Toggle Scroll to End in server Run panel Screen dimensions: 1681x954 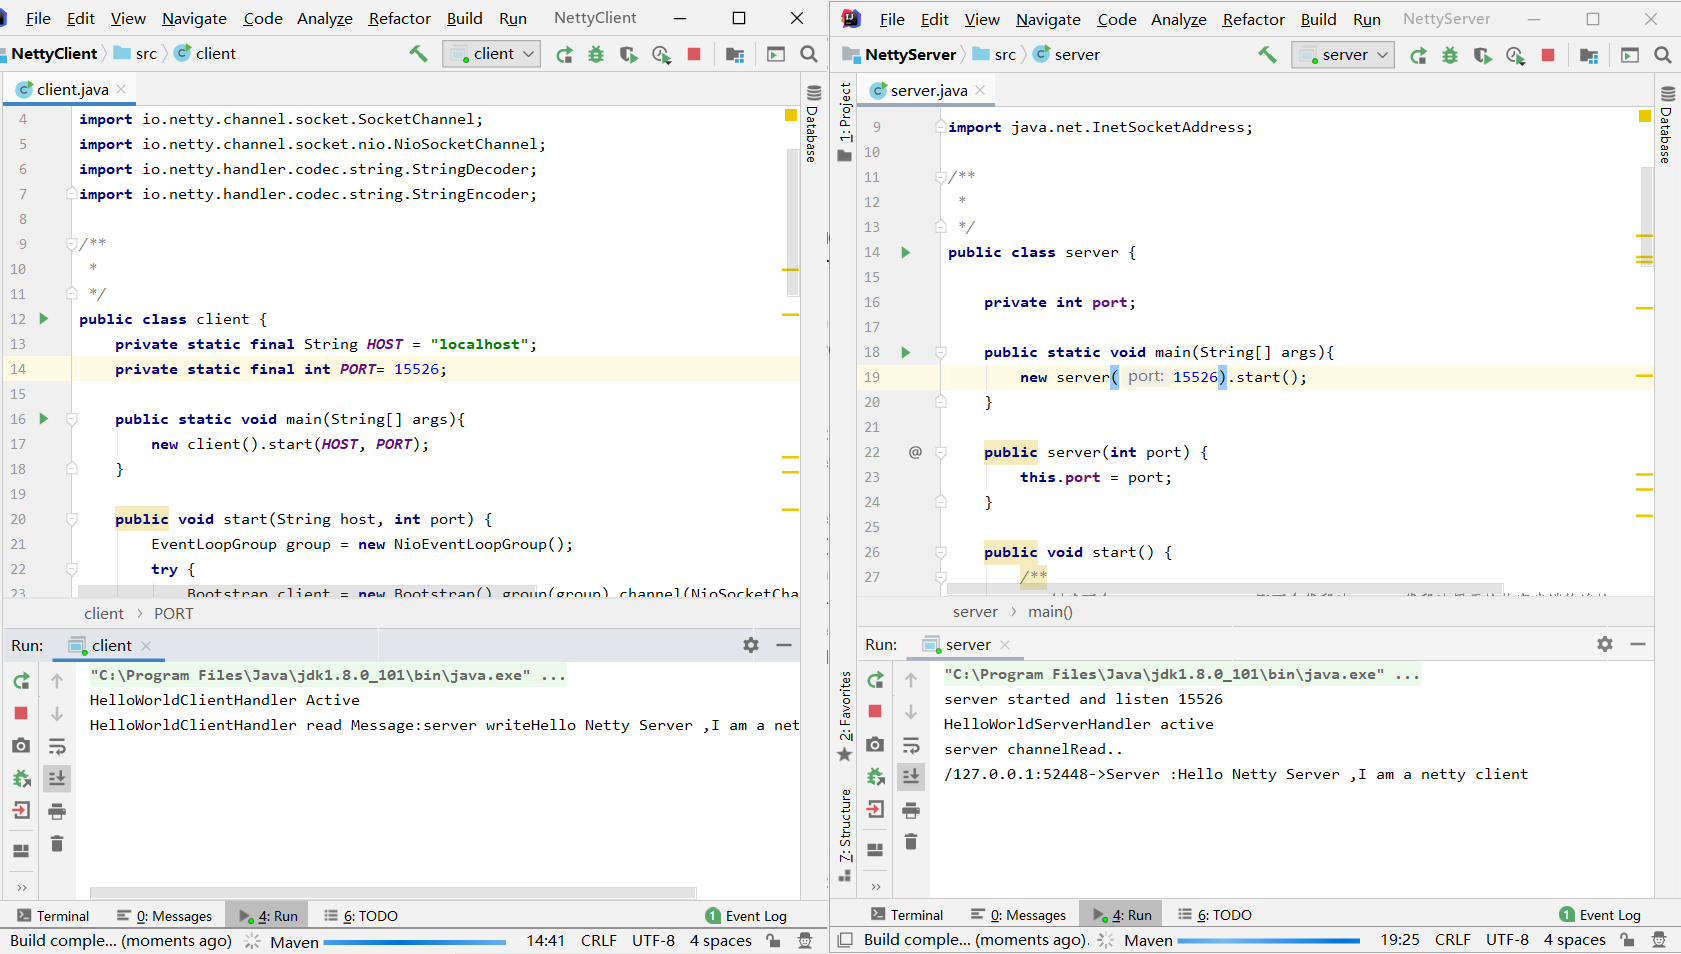(911, 777)
